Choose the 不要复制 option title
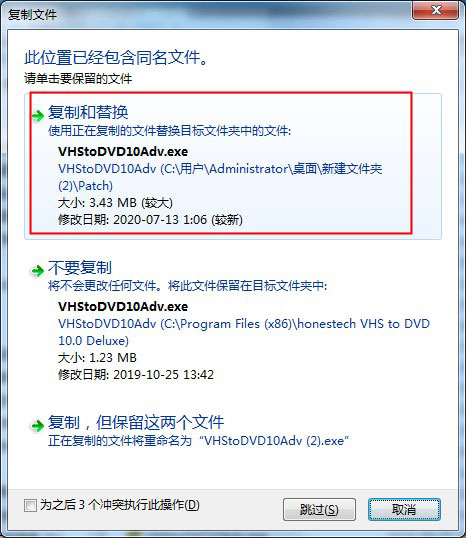Image resolution: width=466 pixels, height=538 pixels. click(80, 268)
